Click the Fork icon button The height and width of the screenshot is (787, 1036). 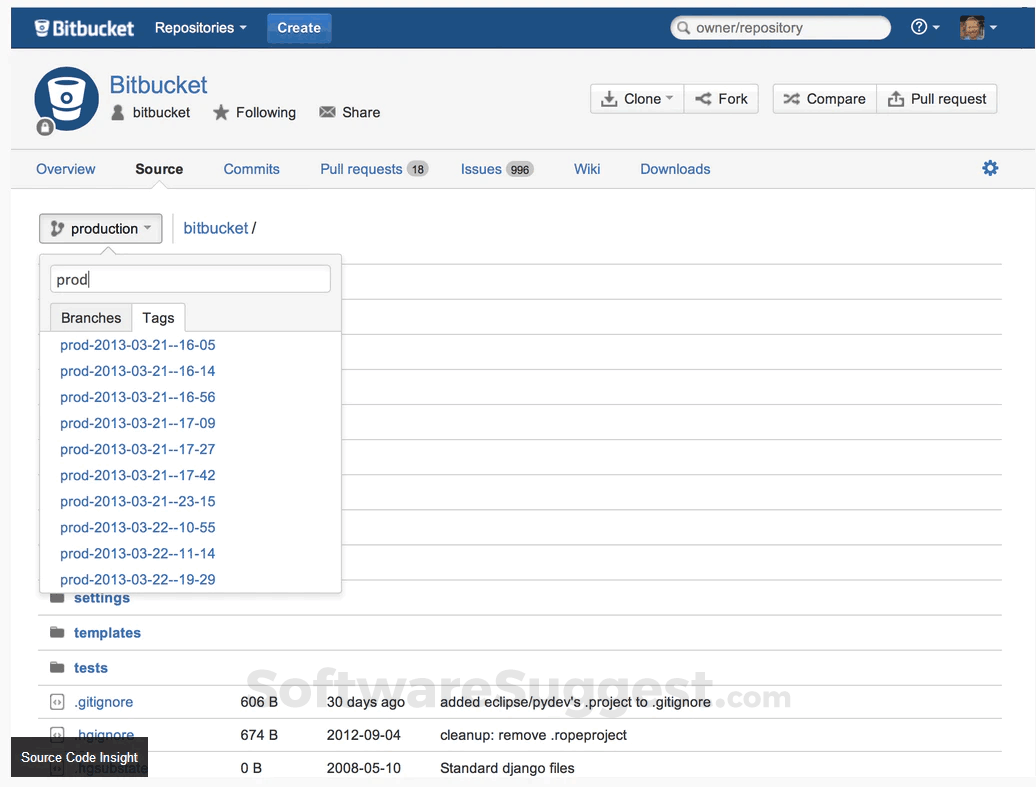(703, 98)
